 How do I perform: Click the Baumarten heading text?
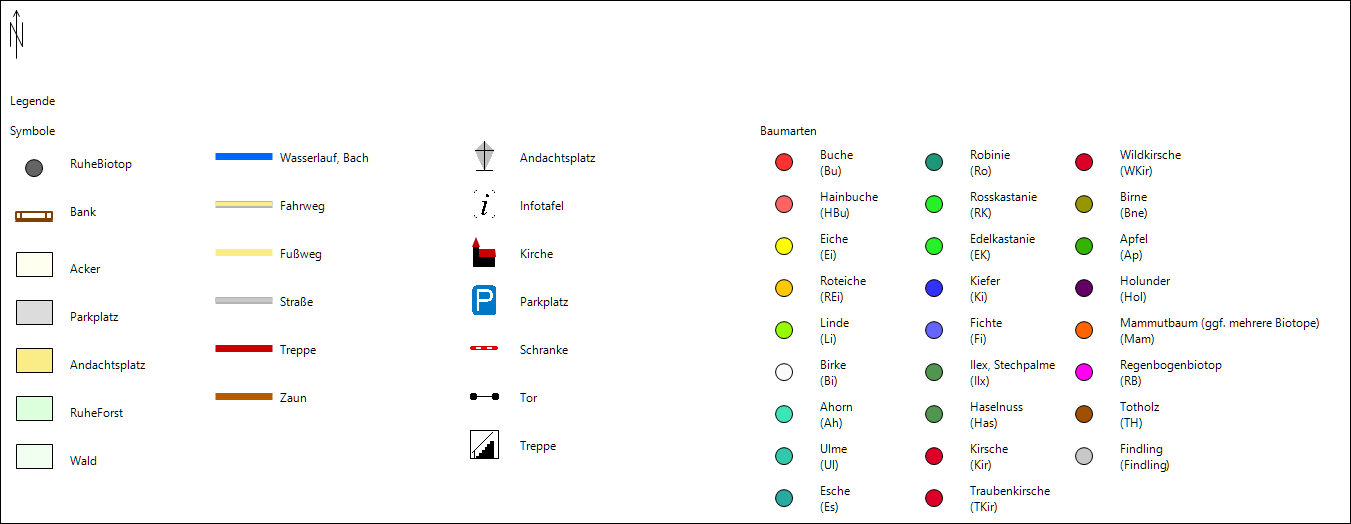coord(788,131)
